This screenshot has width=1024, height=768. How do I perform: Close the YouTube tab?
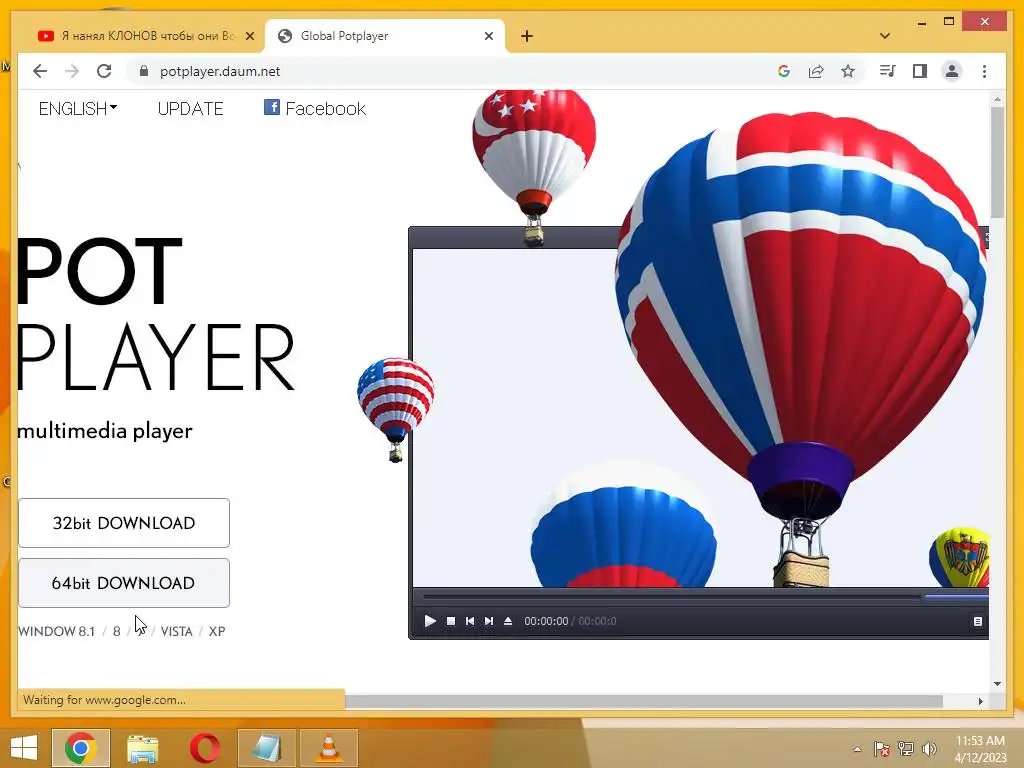pyautogui.click(x=249, y=36)
